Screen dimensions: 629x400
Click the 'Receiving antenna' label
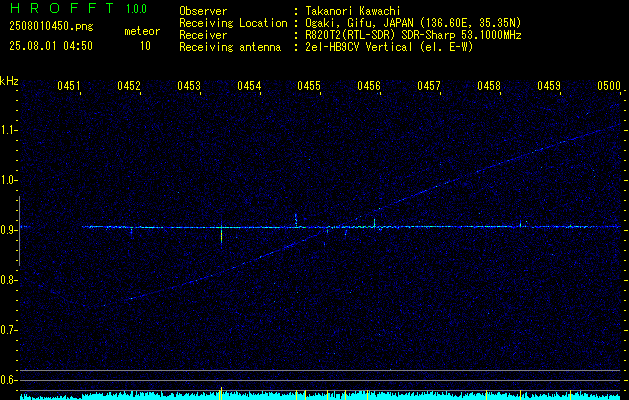tap(230, 47)
